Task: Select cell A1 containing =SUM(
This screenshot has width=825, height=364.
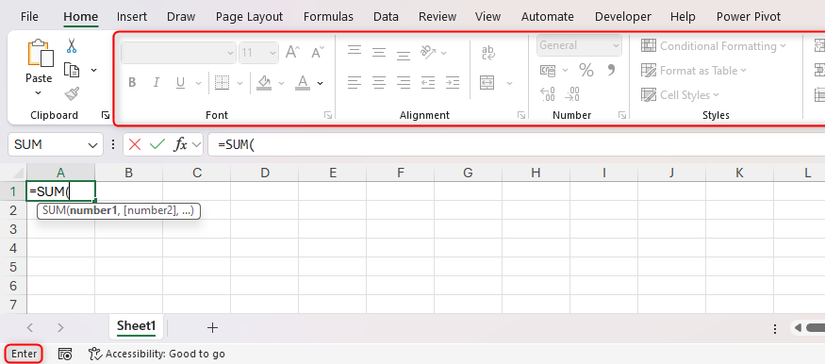Action: tap(61, 191)
